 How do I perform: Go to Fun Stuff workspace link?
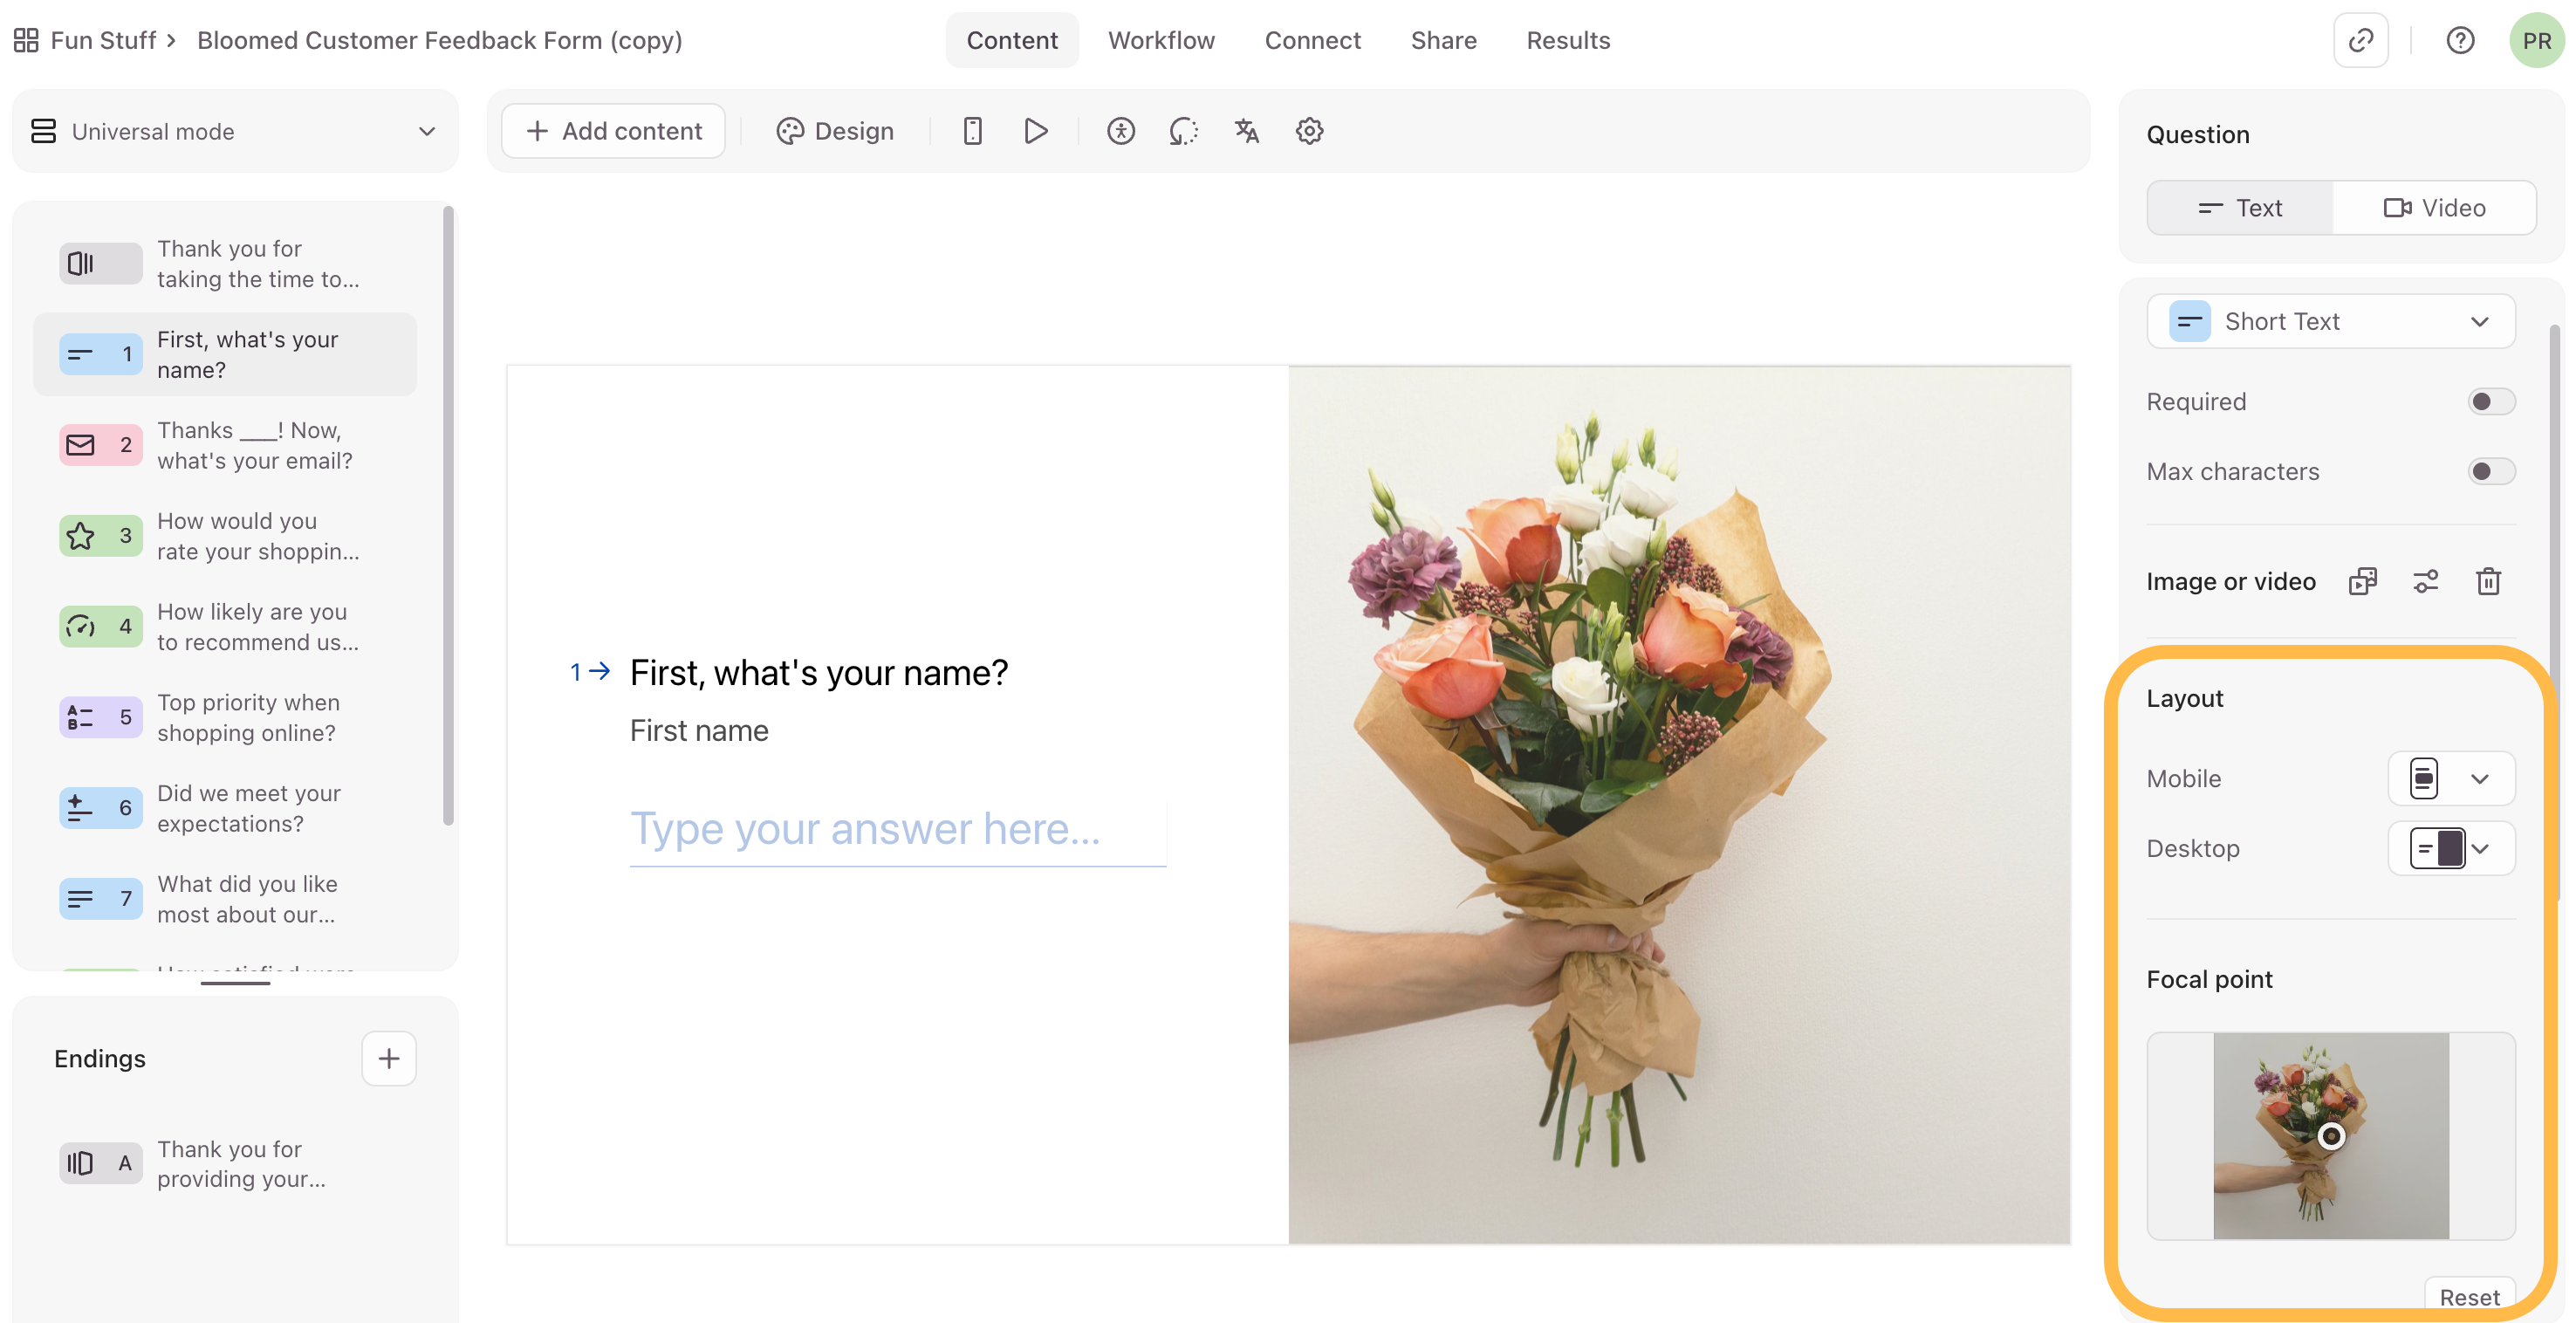(103, 40)
